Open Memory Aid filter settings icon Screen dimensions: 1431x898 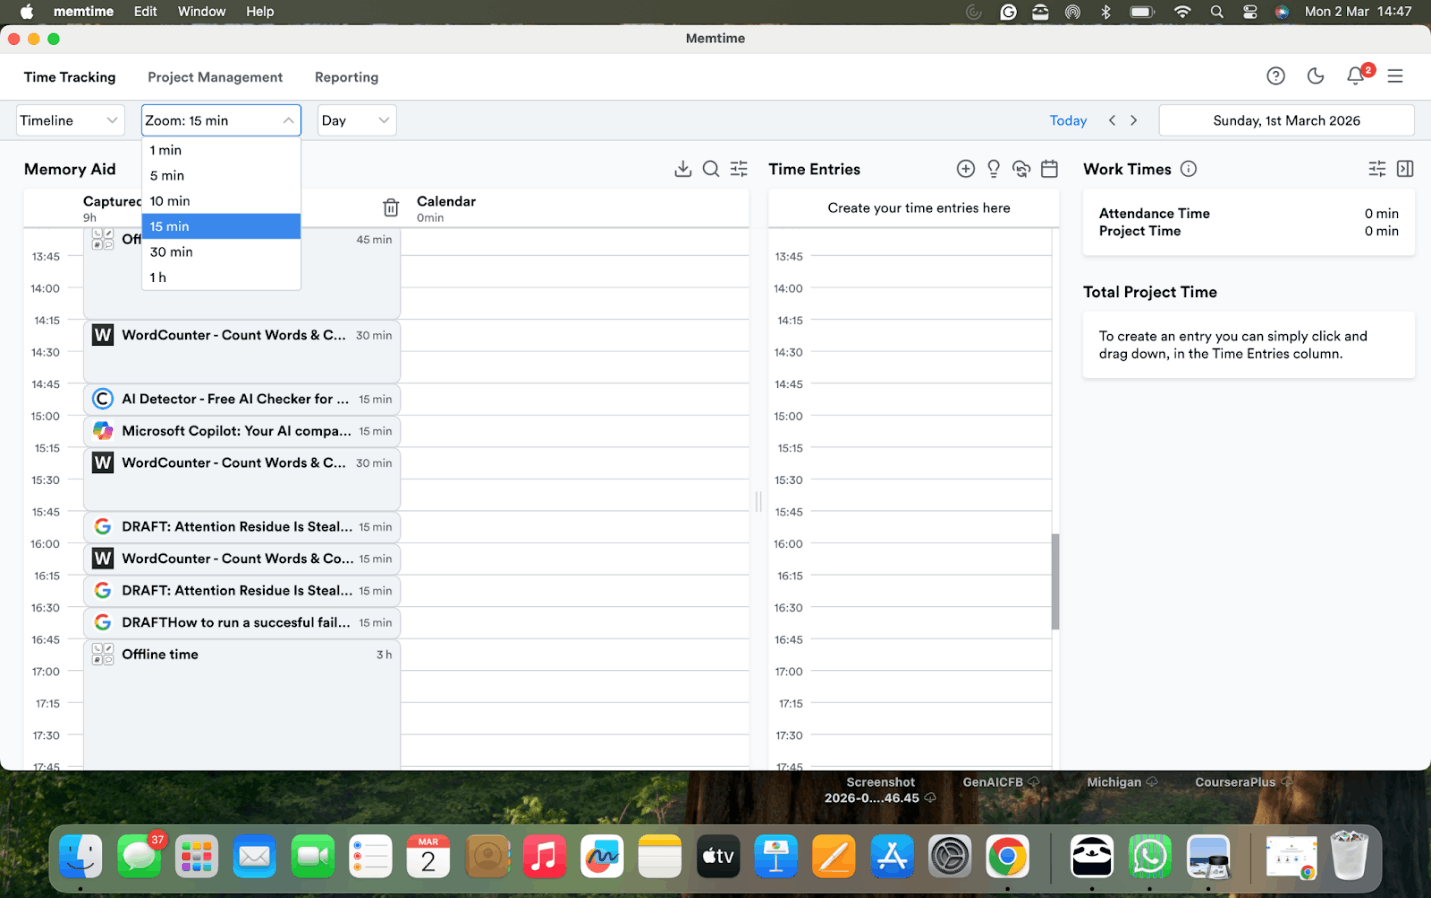[739, 169]
